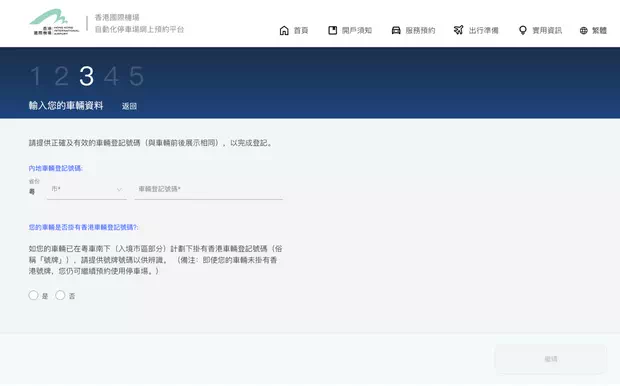Click step number 5 in progress indicator
This screenshot has width=620, height=386.
[136, 76]
